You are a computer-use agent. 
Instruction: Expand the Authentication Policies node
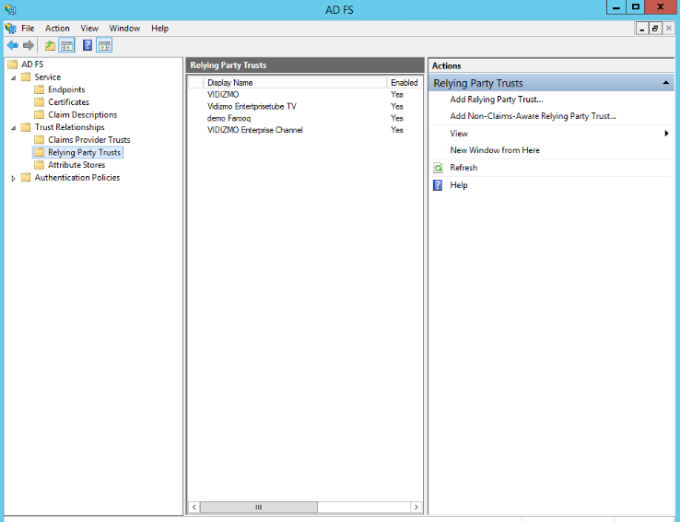click(x=14, y=178)
